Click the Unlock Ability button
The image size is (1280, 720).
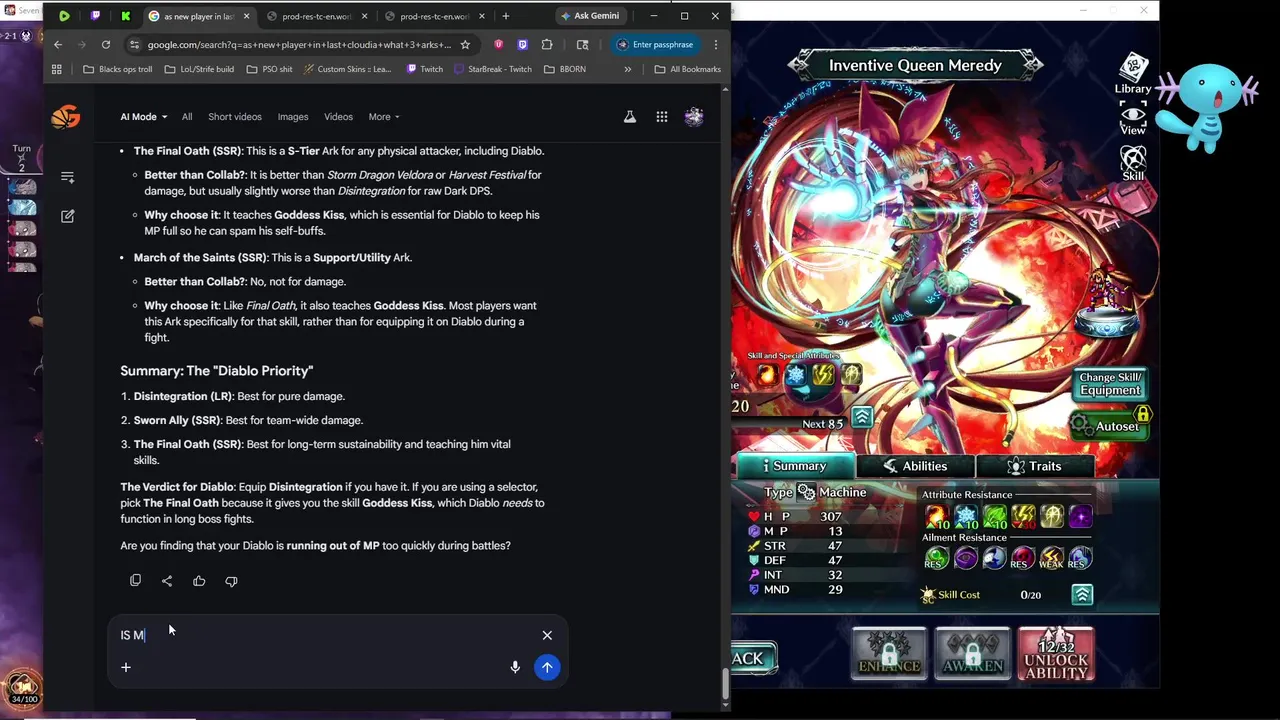(x=1056, y=654)
